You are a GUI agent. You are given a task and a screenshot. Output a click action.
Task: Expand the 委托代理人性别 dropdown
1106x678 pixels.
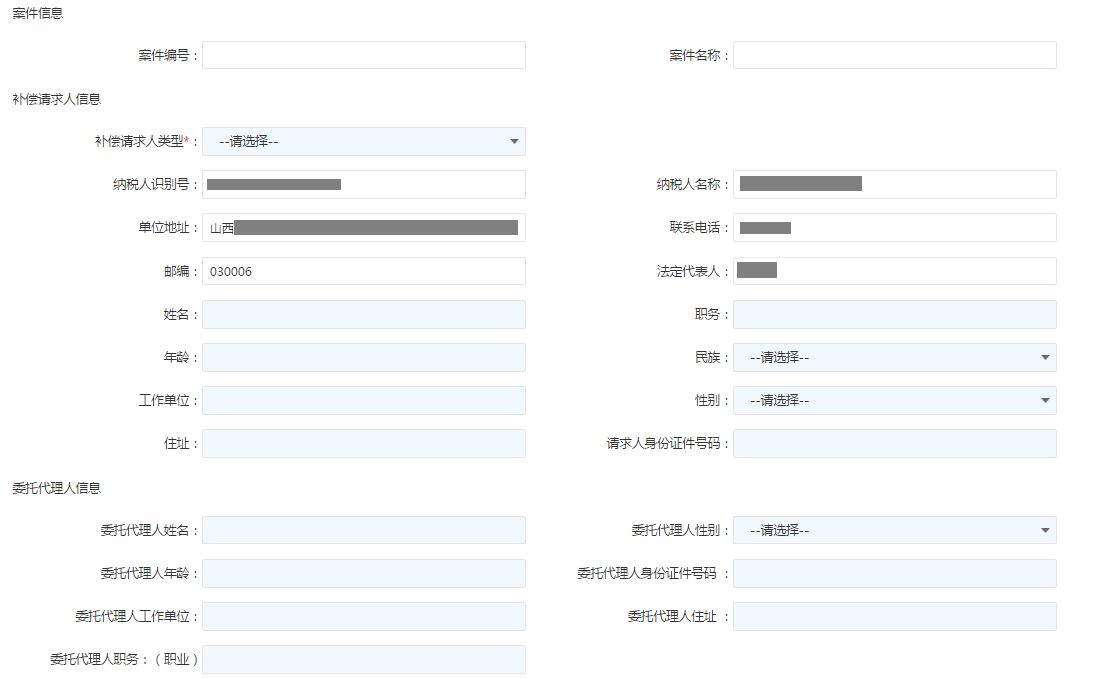894,530
